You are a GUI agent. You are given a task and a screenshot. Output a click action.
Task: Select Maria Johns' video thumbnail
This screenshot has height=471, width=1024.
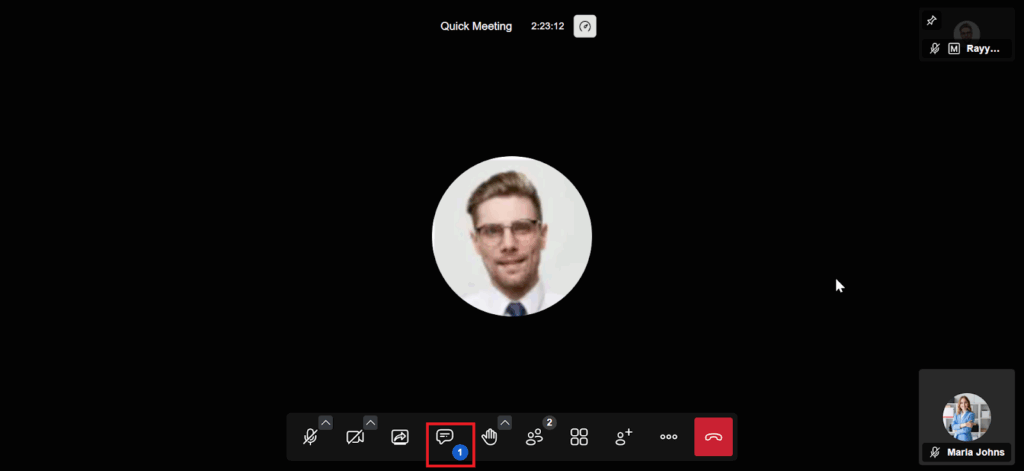966,417
